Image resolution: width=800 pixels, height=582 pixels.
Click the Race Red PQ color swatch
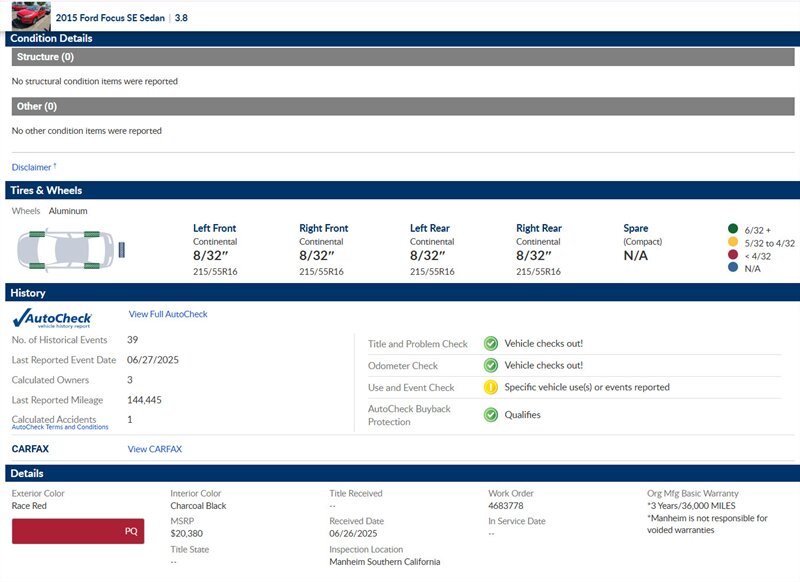pyautogui.click(x=78, y=531)
